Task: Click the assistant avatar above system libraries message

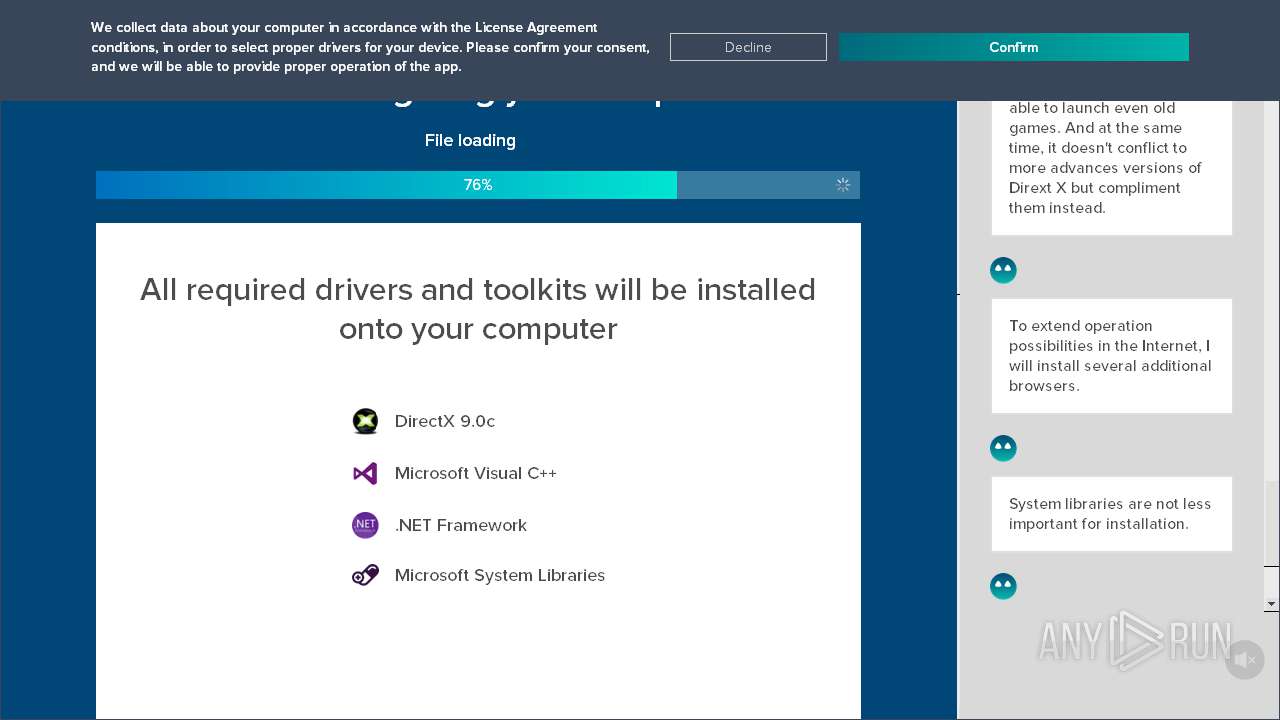Action: click(1003, 448)
